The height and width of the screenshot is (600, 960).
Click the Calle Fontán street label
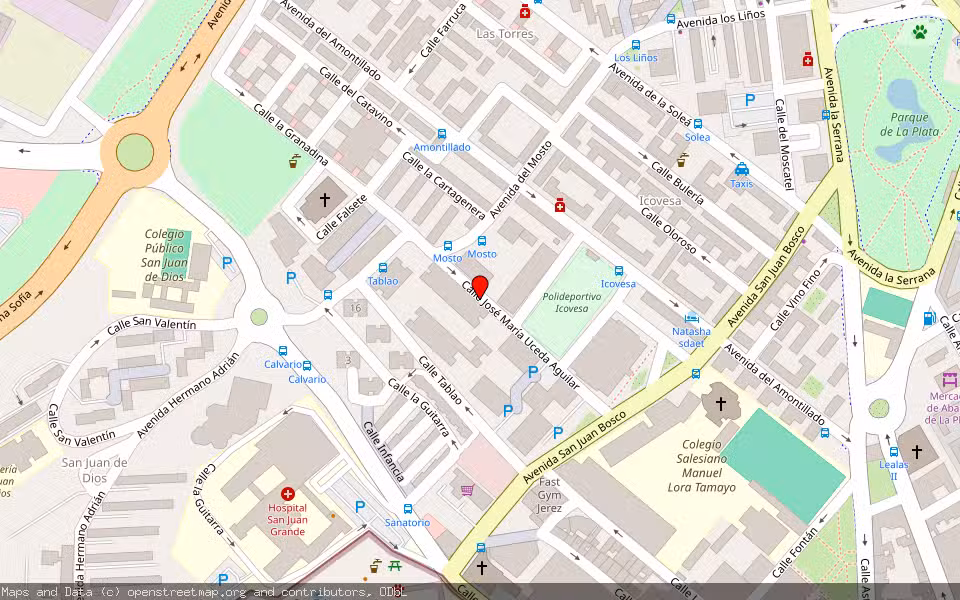pyautogui.click(x=795, y=552)
